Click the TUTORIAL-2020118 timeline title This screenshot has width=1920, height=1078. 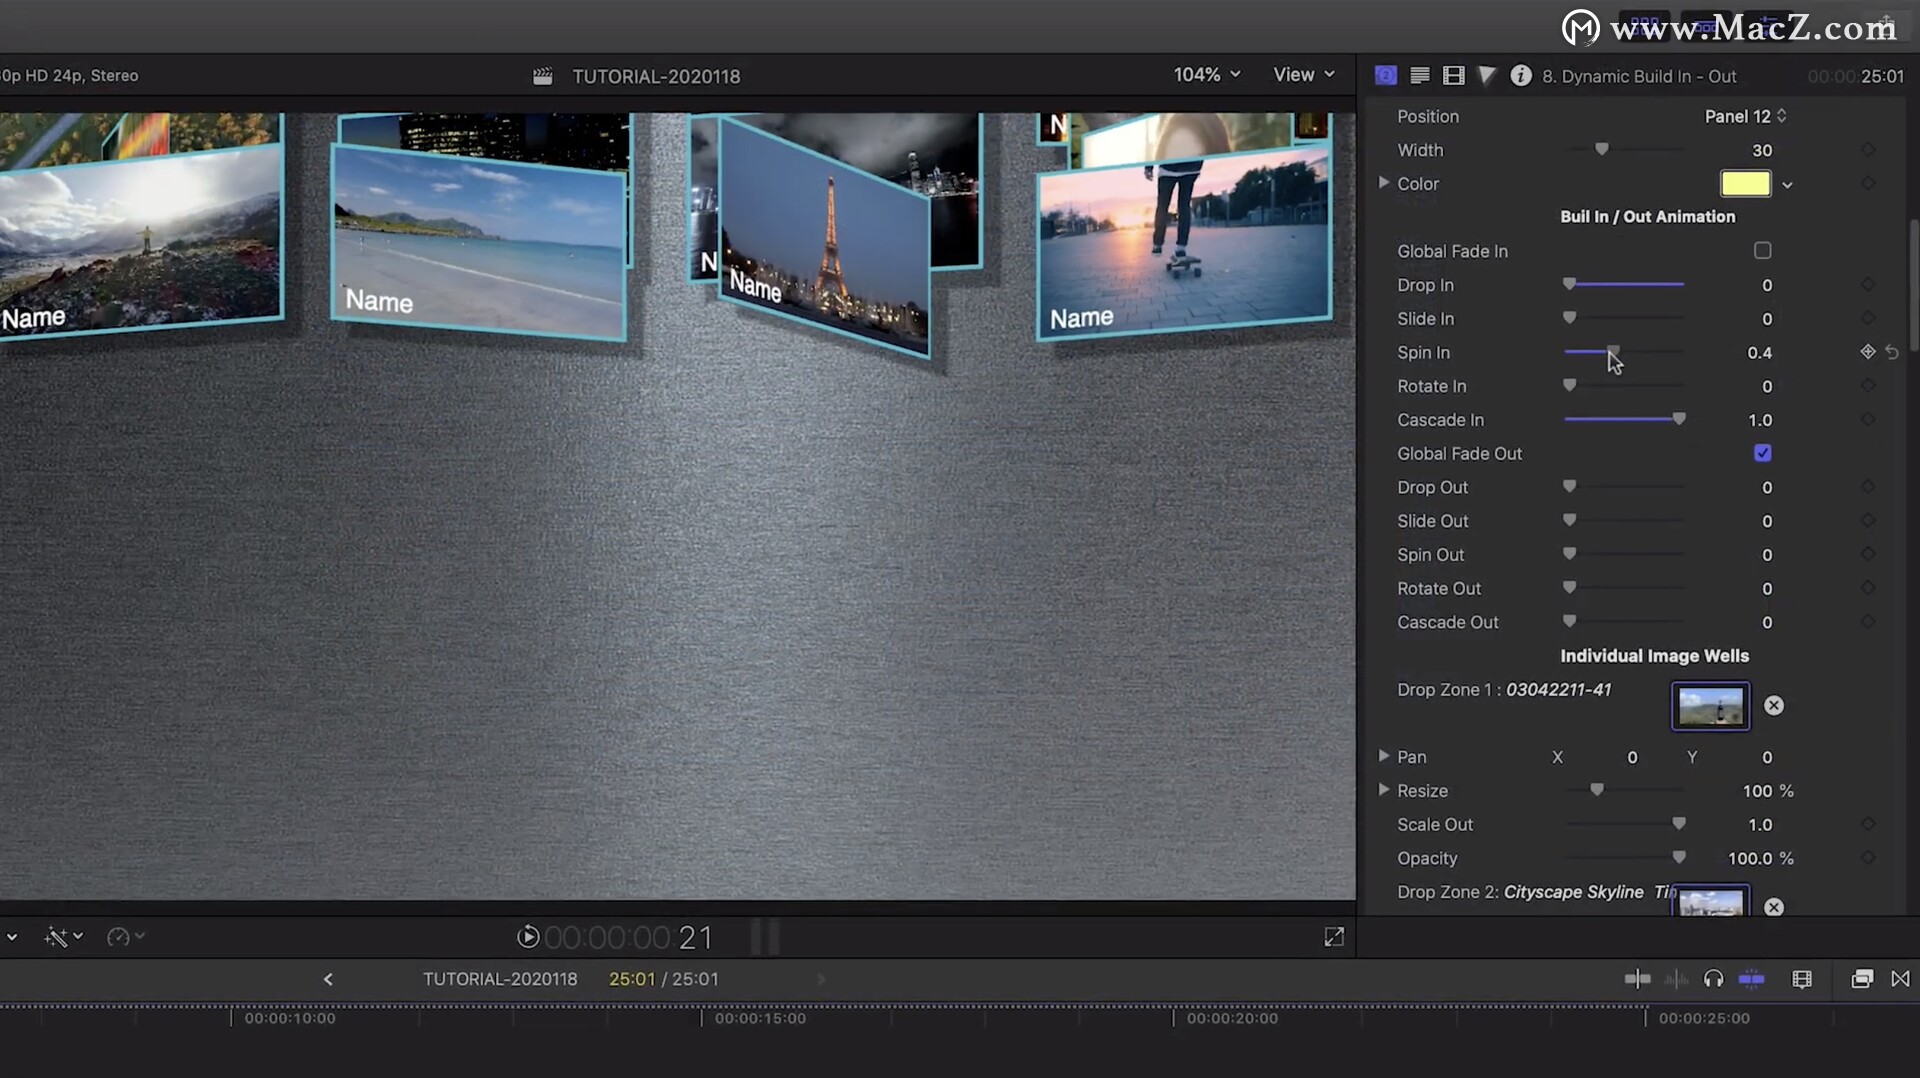tap(500, 979)
